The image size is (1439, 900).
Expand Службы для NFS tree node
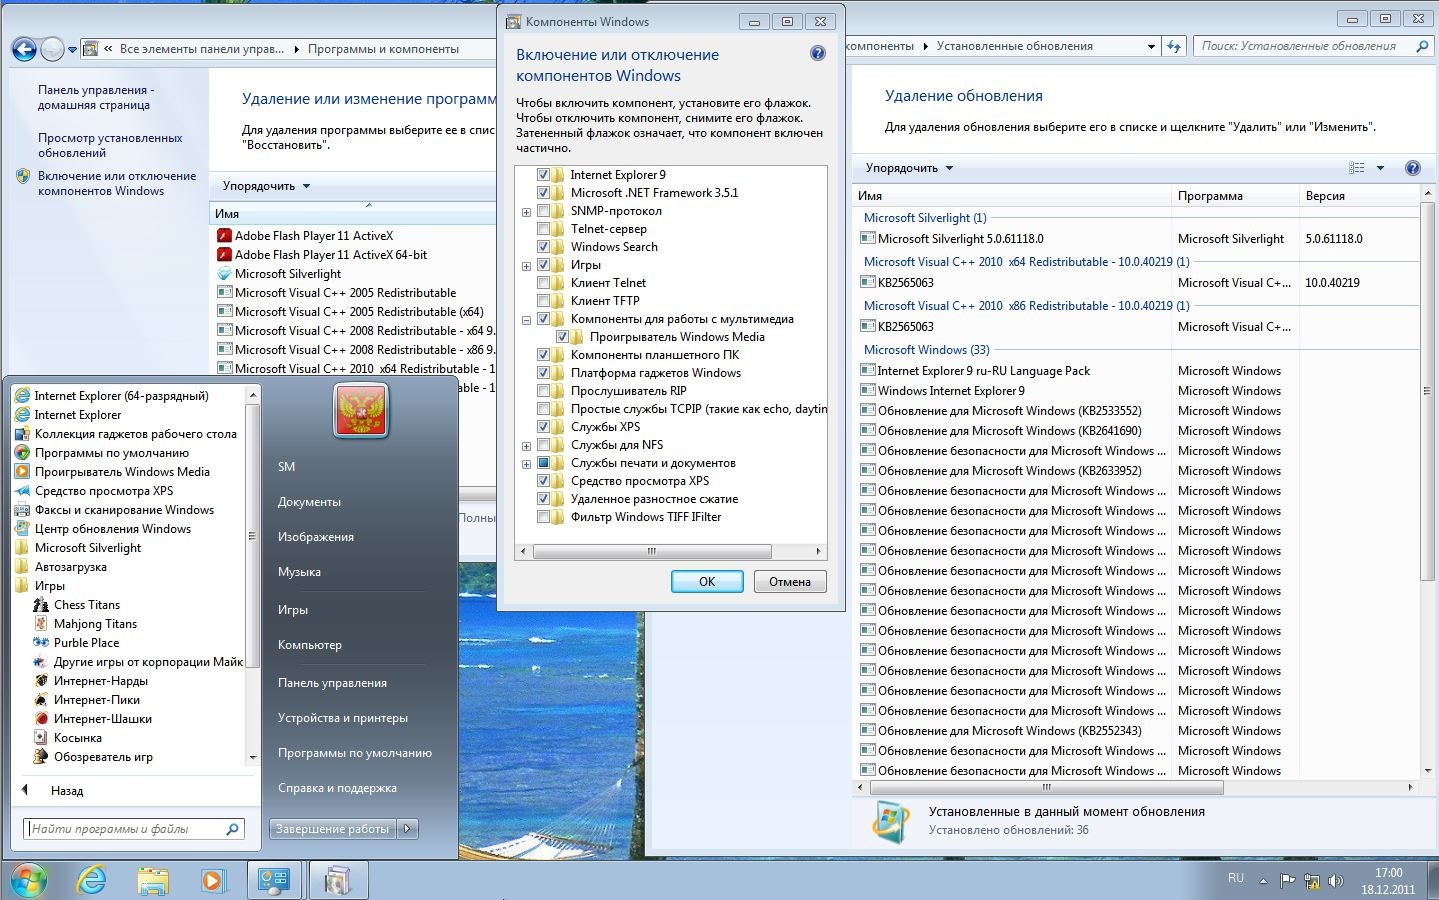526,446
